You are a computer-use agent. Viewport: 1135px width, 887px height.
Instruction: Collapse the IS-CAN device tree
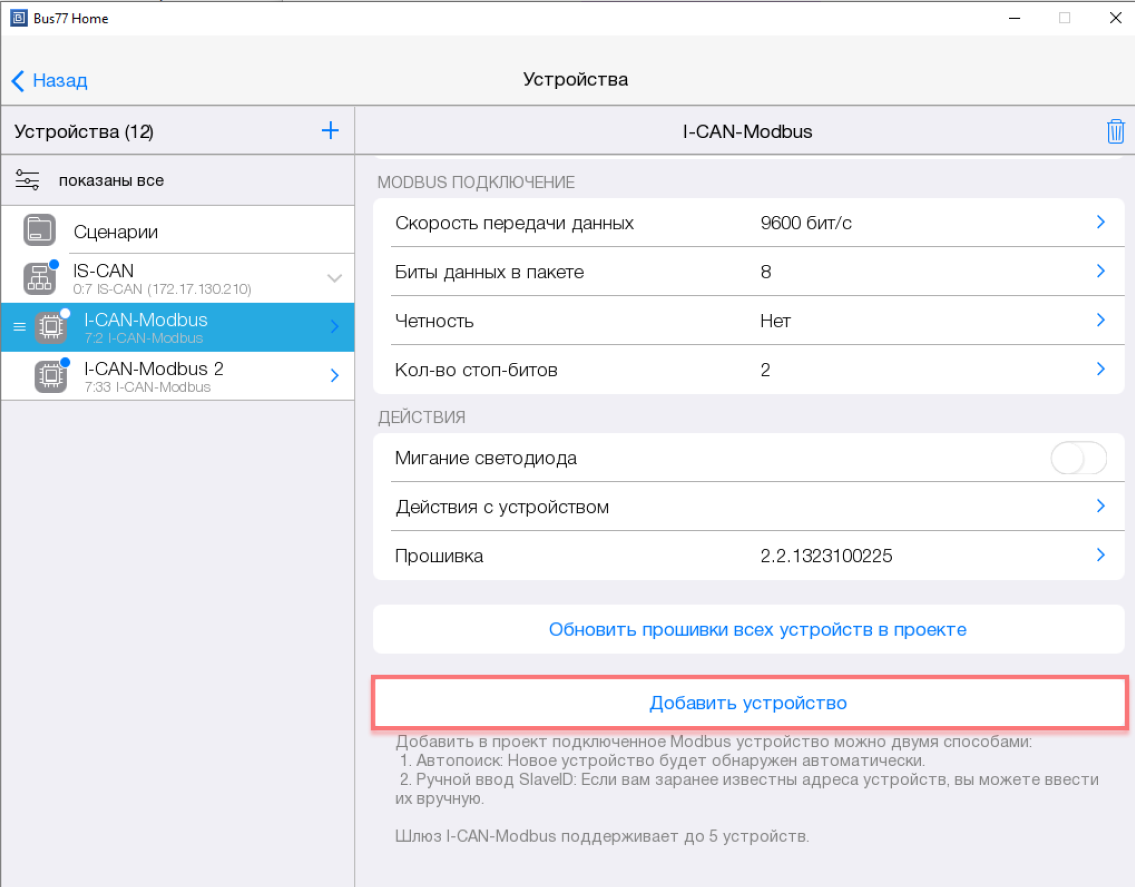pos(335,278)
